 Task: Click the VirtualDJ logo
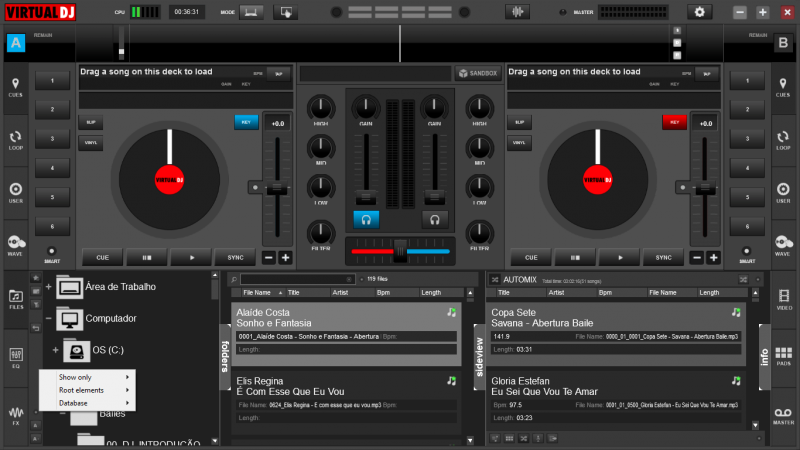click(40, 12)
